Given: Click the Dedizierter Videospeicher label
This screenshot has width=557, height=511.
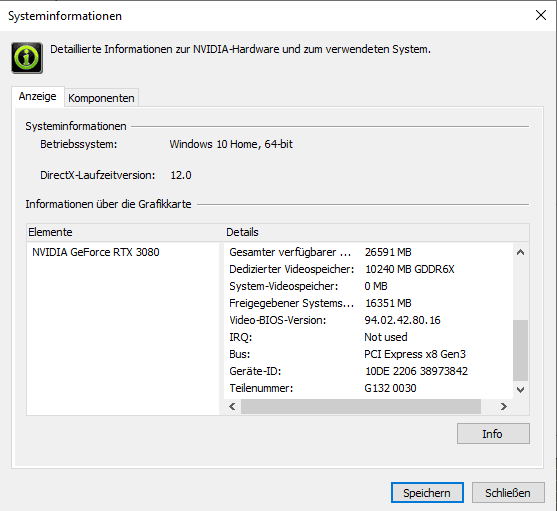Looking at the screenshot, I should pos(292,269).
